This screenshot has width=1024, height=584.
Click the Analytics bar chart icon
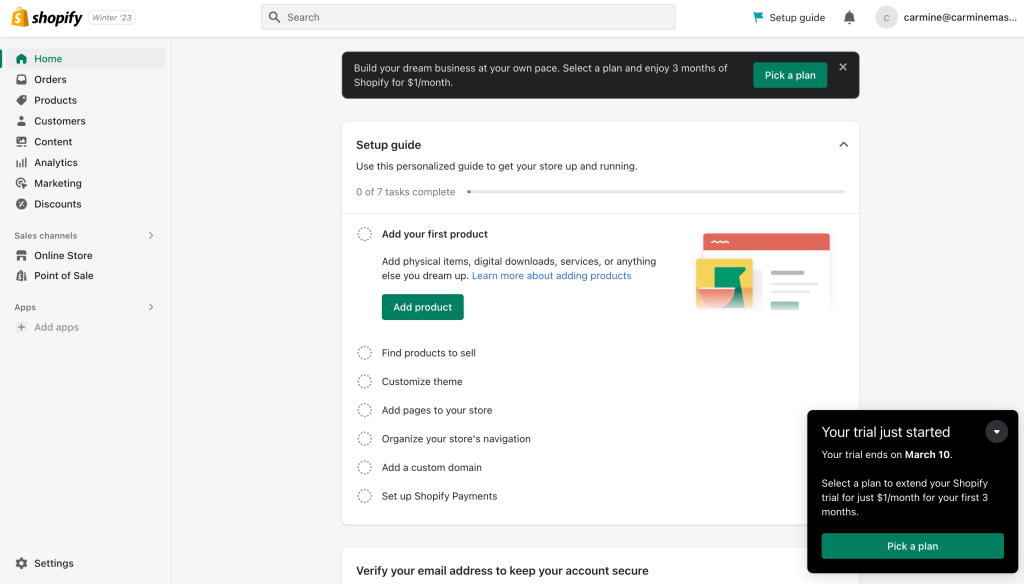(22, 163)
